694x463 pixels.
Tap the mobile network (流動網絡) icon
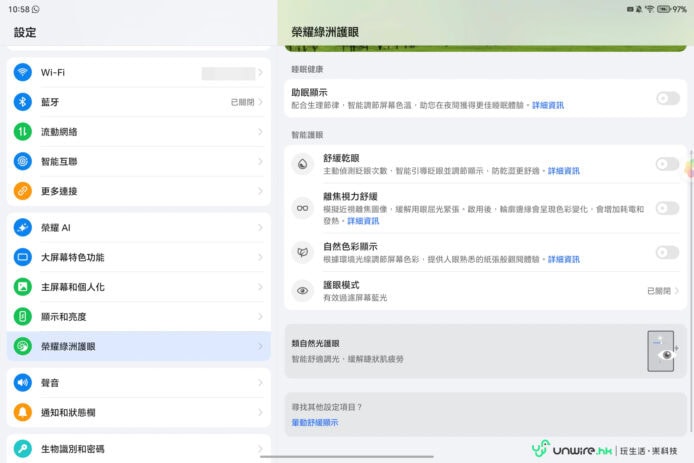pyautogui.click(x=22, y=132)
